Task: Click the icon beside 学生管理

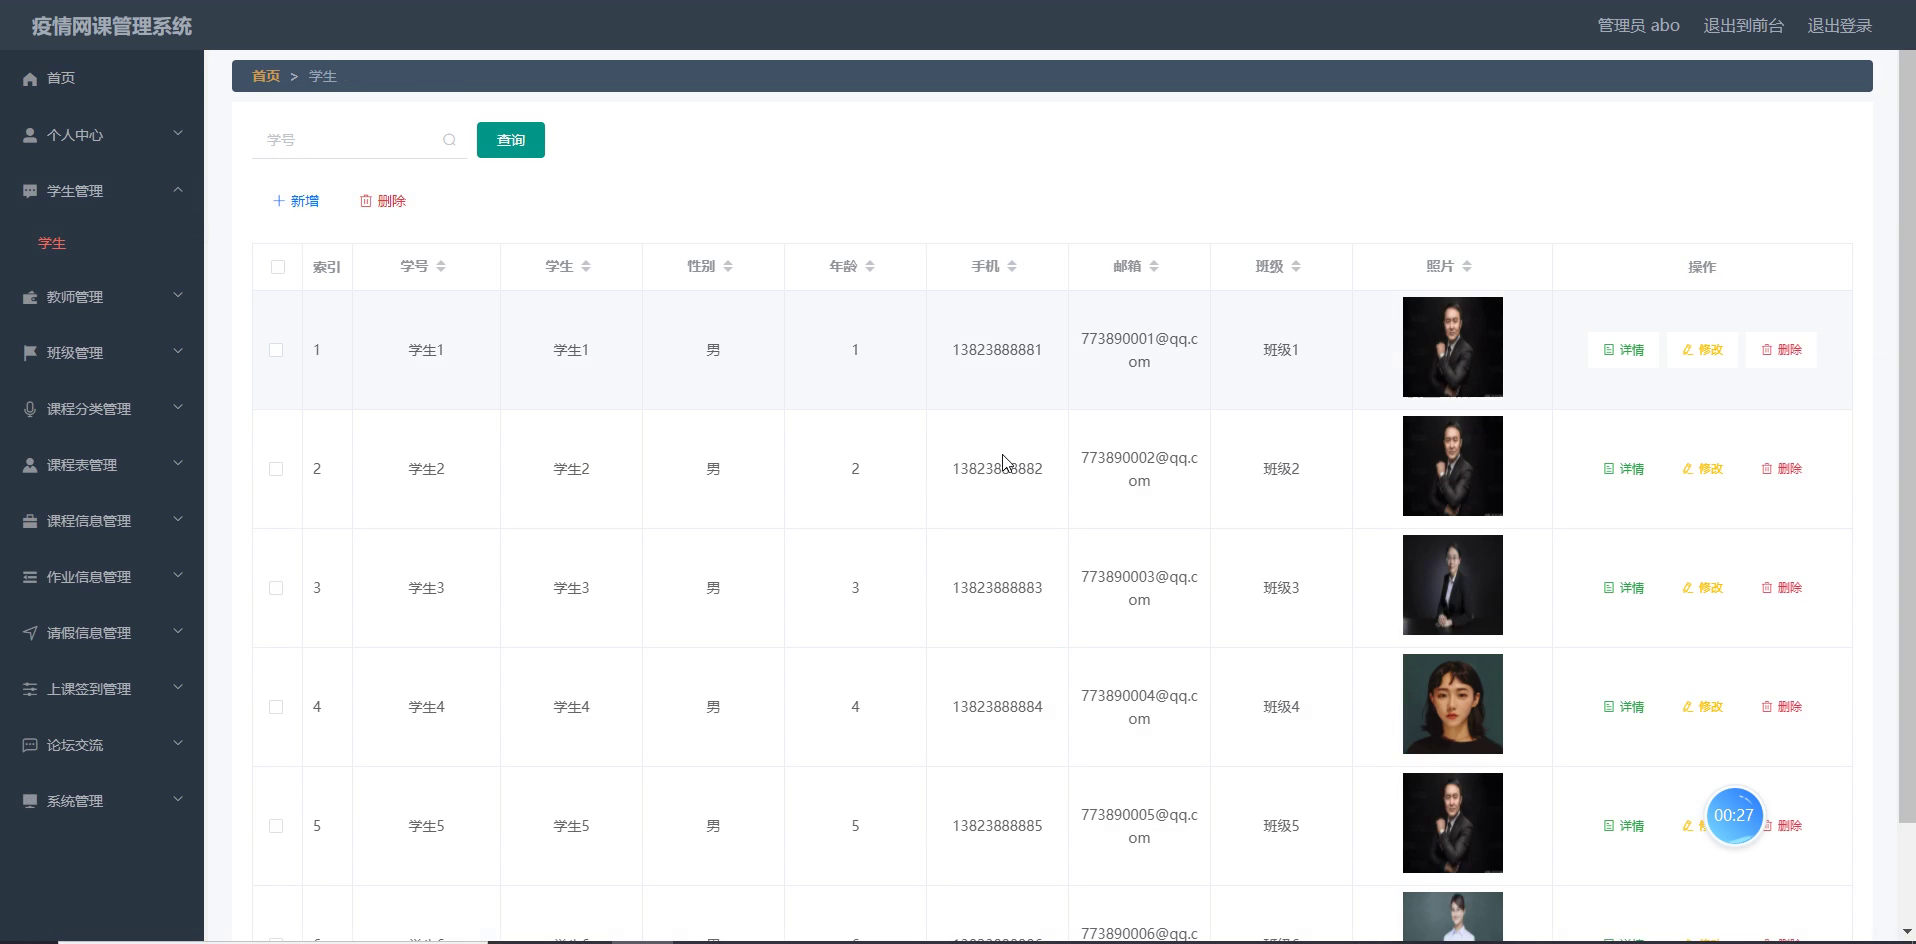Action: click(x=30, y=191)
